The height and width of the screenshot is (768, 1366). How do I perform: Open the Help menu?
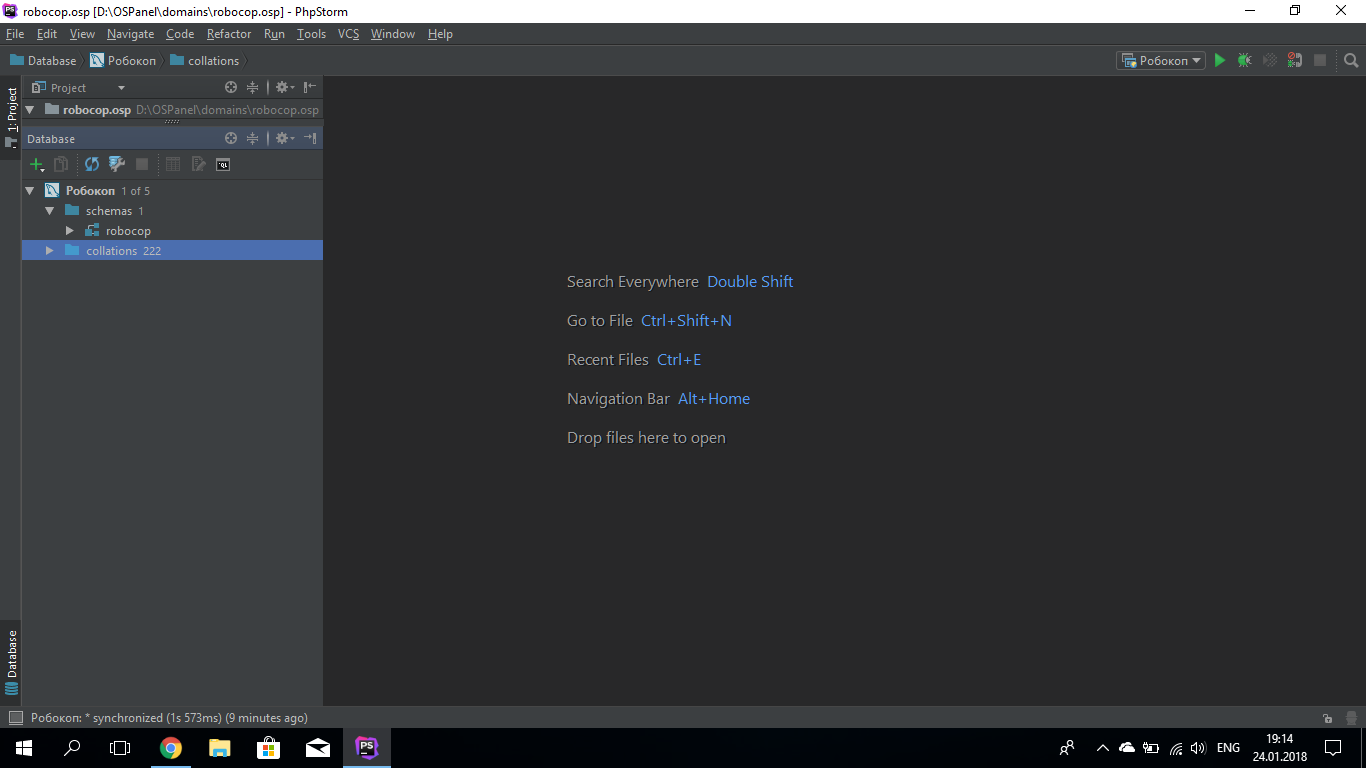[440, 34]
